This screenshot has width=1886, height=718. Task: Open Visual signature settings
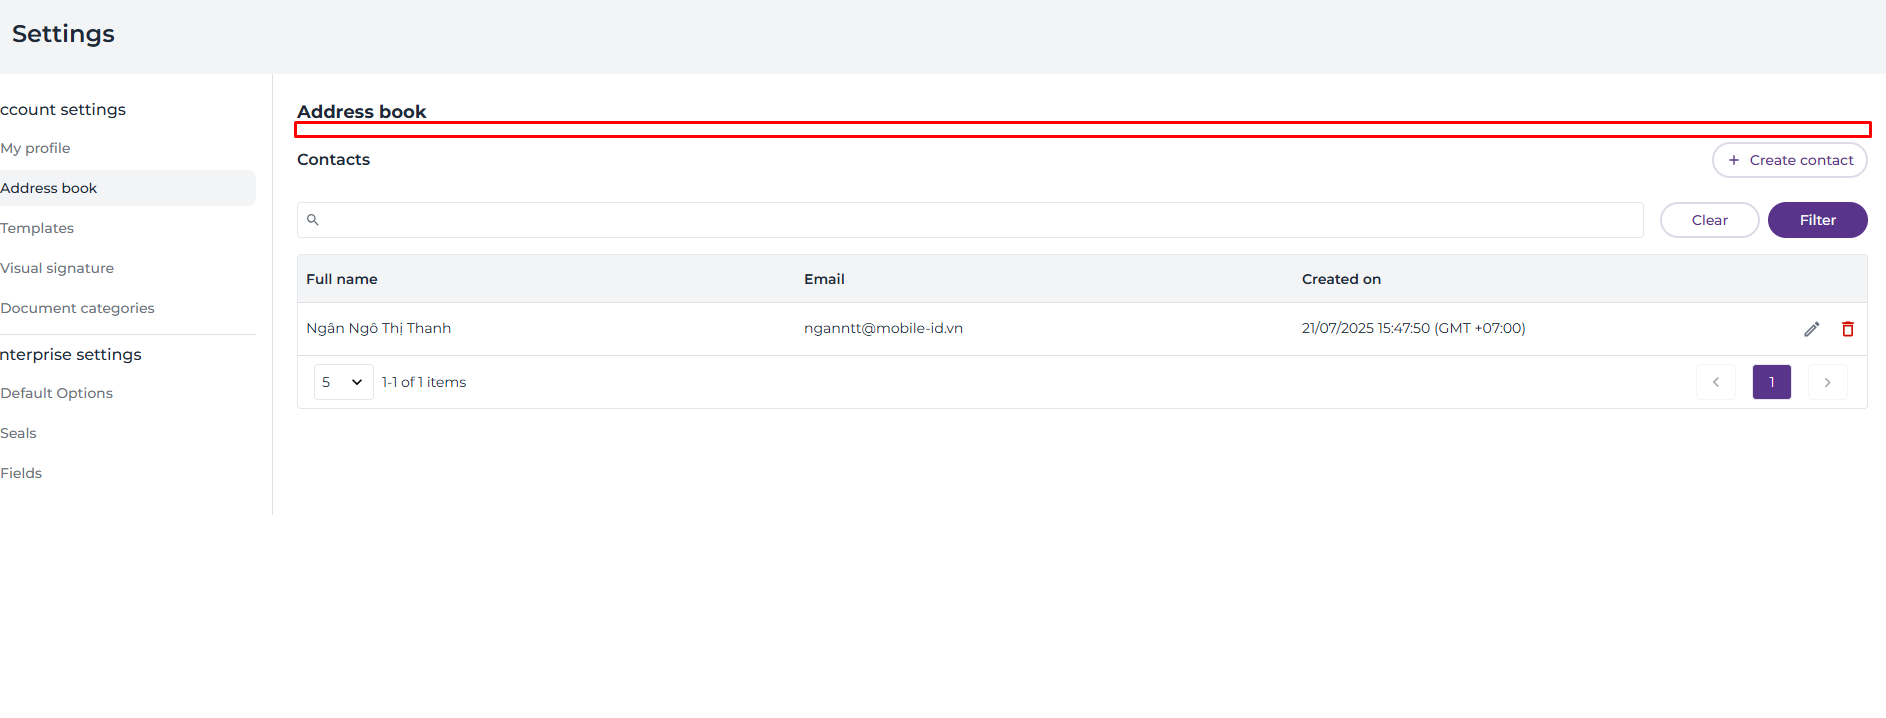coord(58,268)
